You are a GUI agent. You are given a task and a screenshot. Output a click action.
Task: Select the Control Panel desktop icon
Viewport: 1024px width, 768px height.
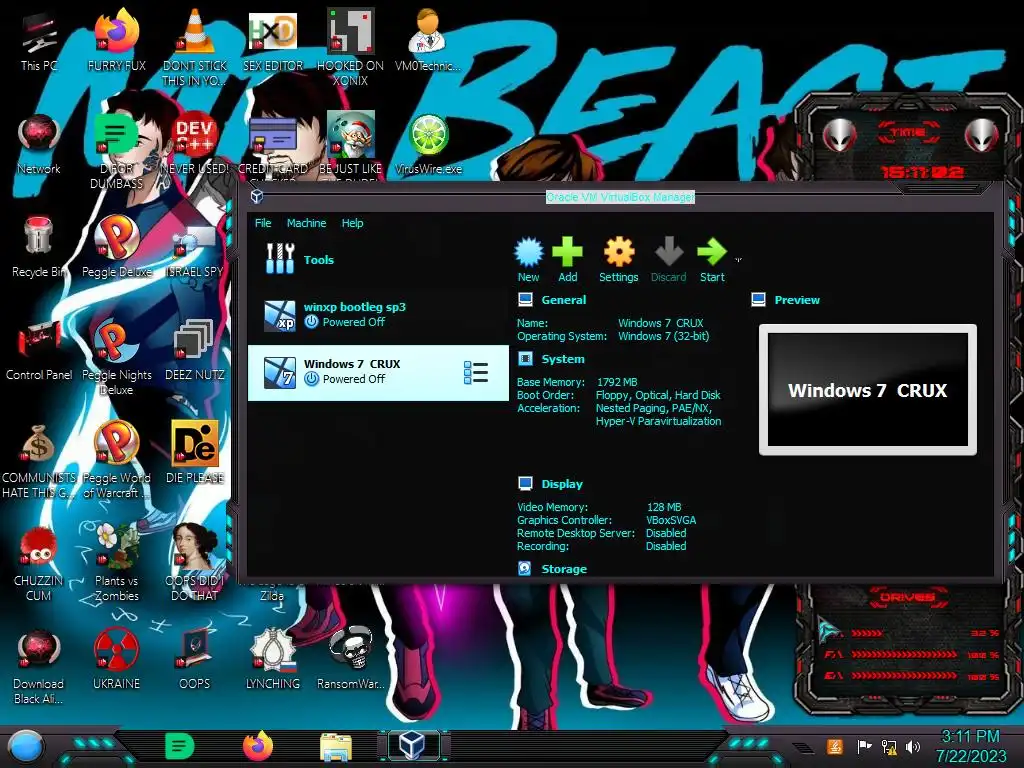click(x=39, y=351)
